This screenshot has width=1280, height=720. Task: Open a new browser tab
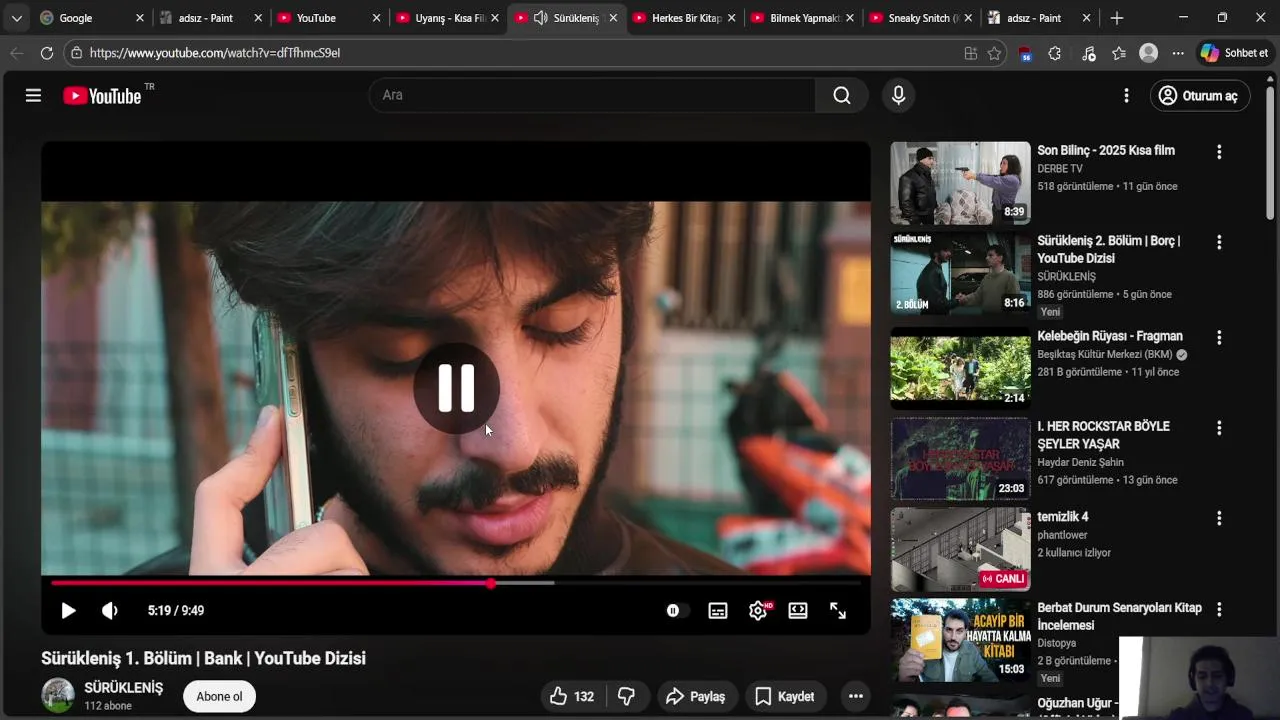pyautogui.click(x=1117, y=18)
